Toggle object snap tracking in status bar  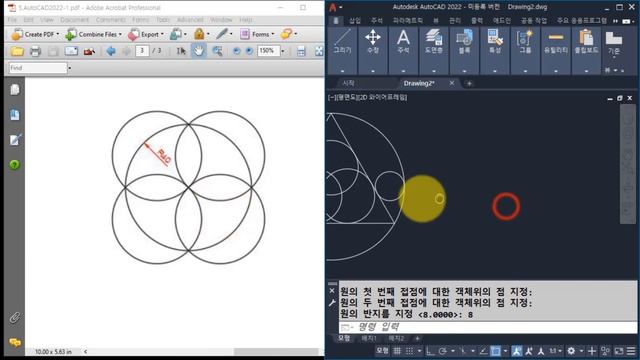(483, 351)
